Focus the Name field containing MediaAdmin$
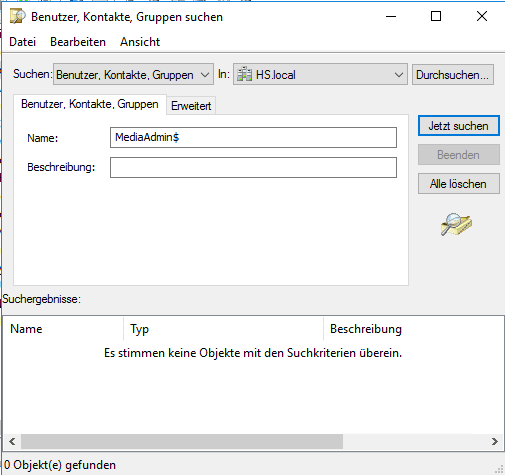 click(x=253, y=137)
